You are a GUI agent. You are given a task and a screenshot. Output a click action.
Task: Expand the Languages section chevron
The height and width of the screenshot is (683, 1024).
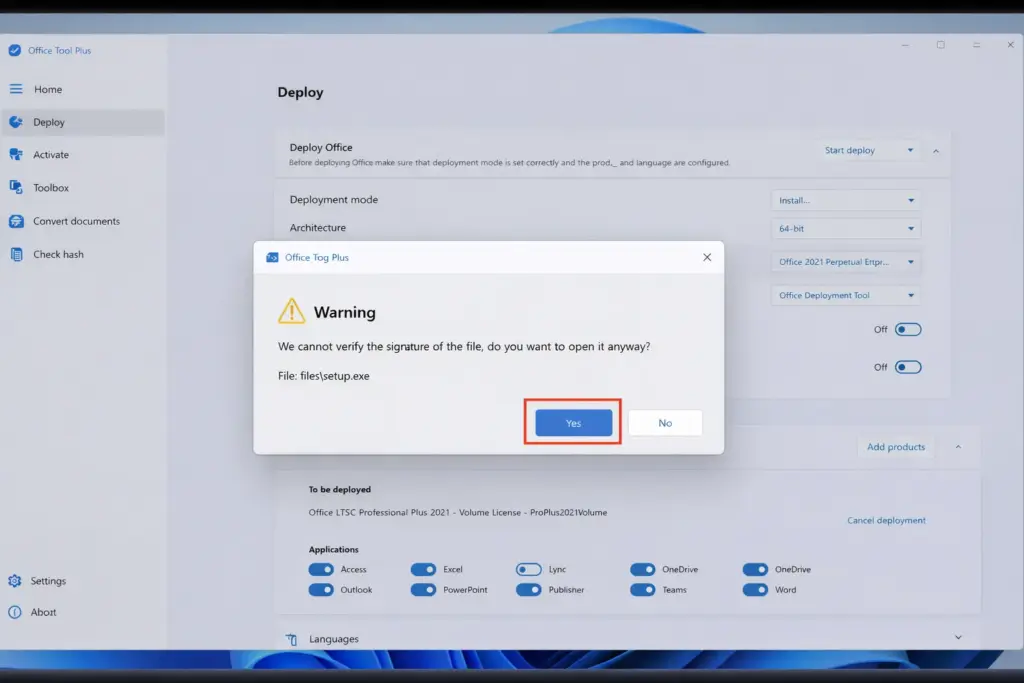[958, 638]
